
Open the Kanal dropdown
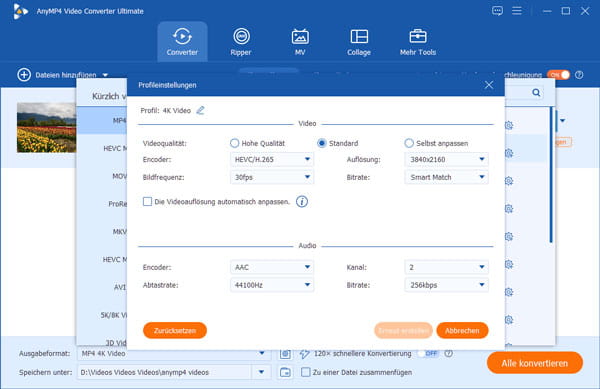pyautogui.click(x=446, y=267)
